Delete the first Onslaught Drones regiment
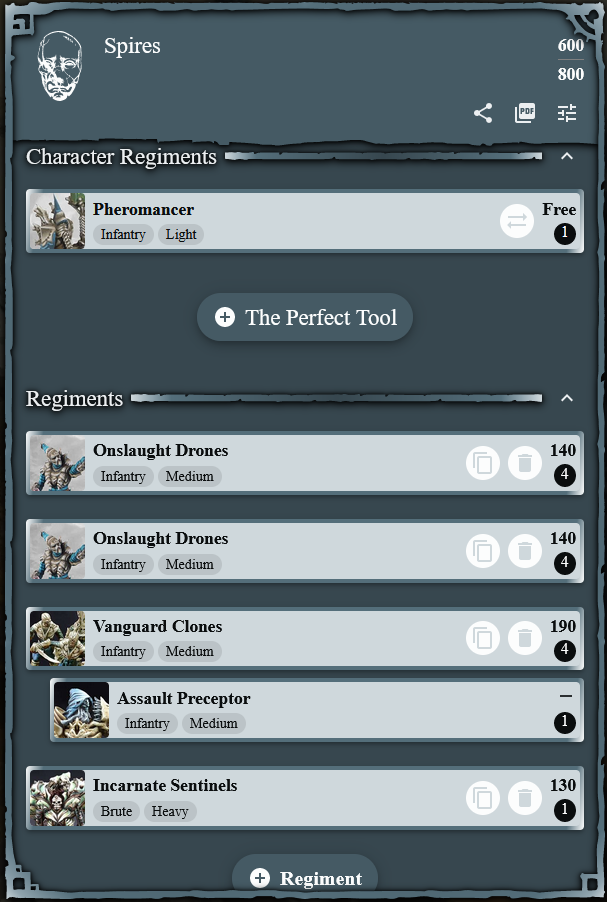This screenshot has width=607, height=902. (525, 463)
